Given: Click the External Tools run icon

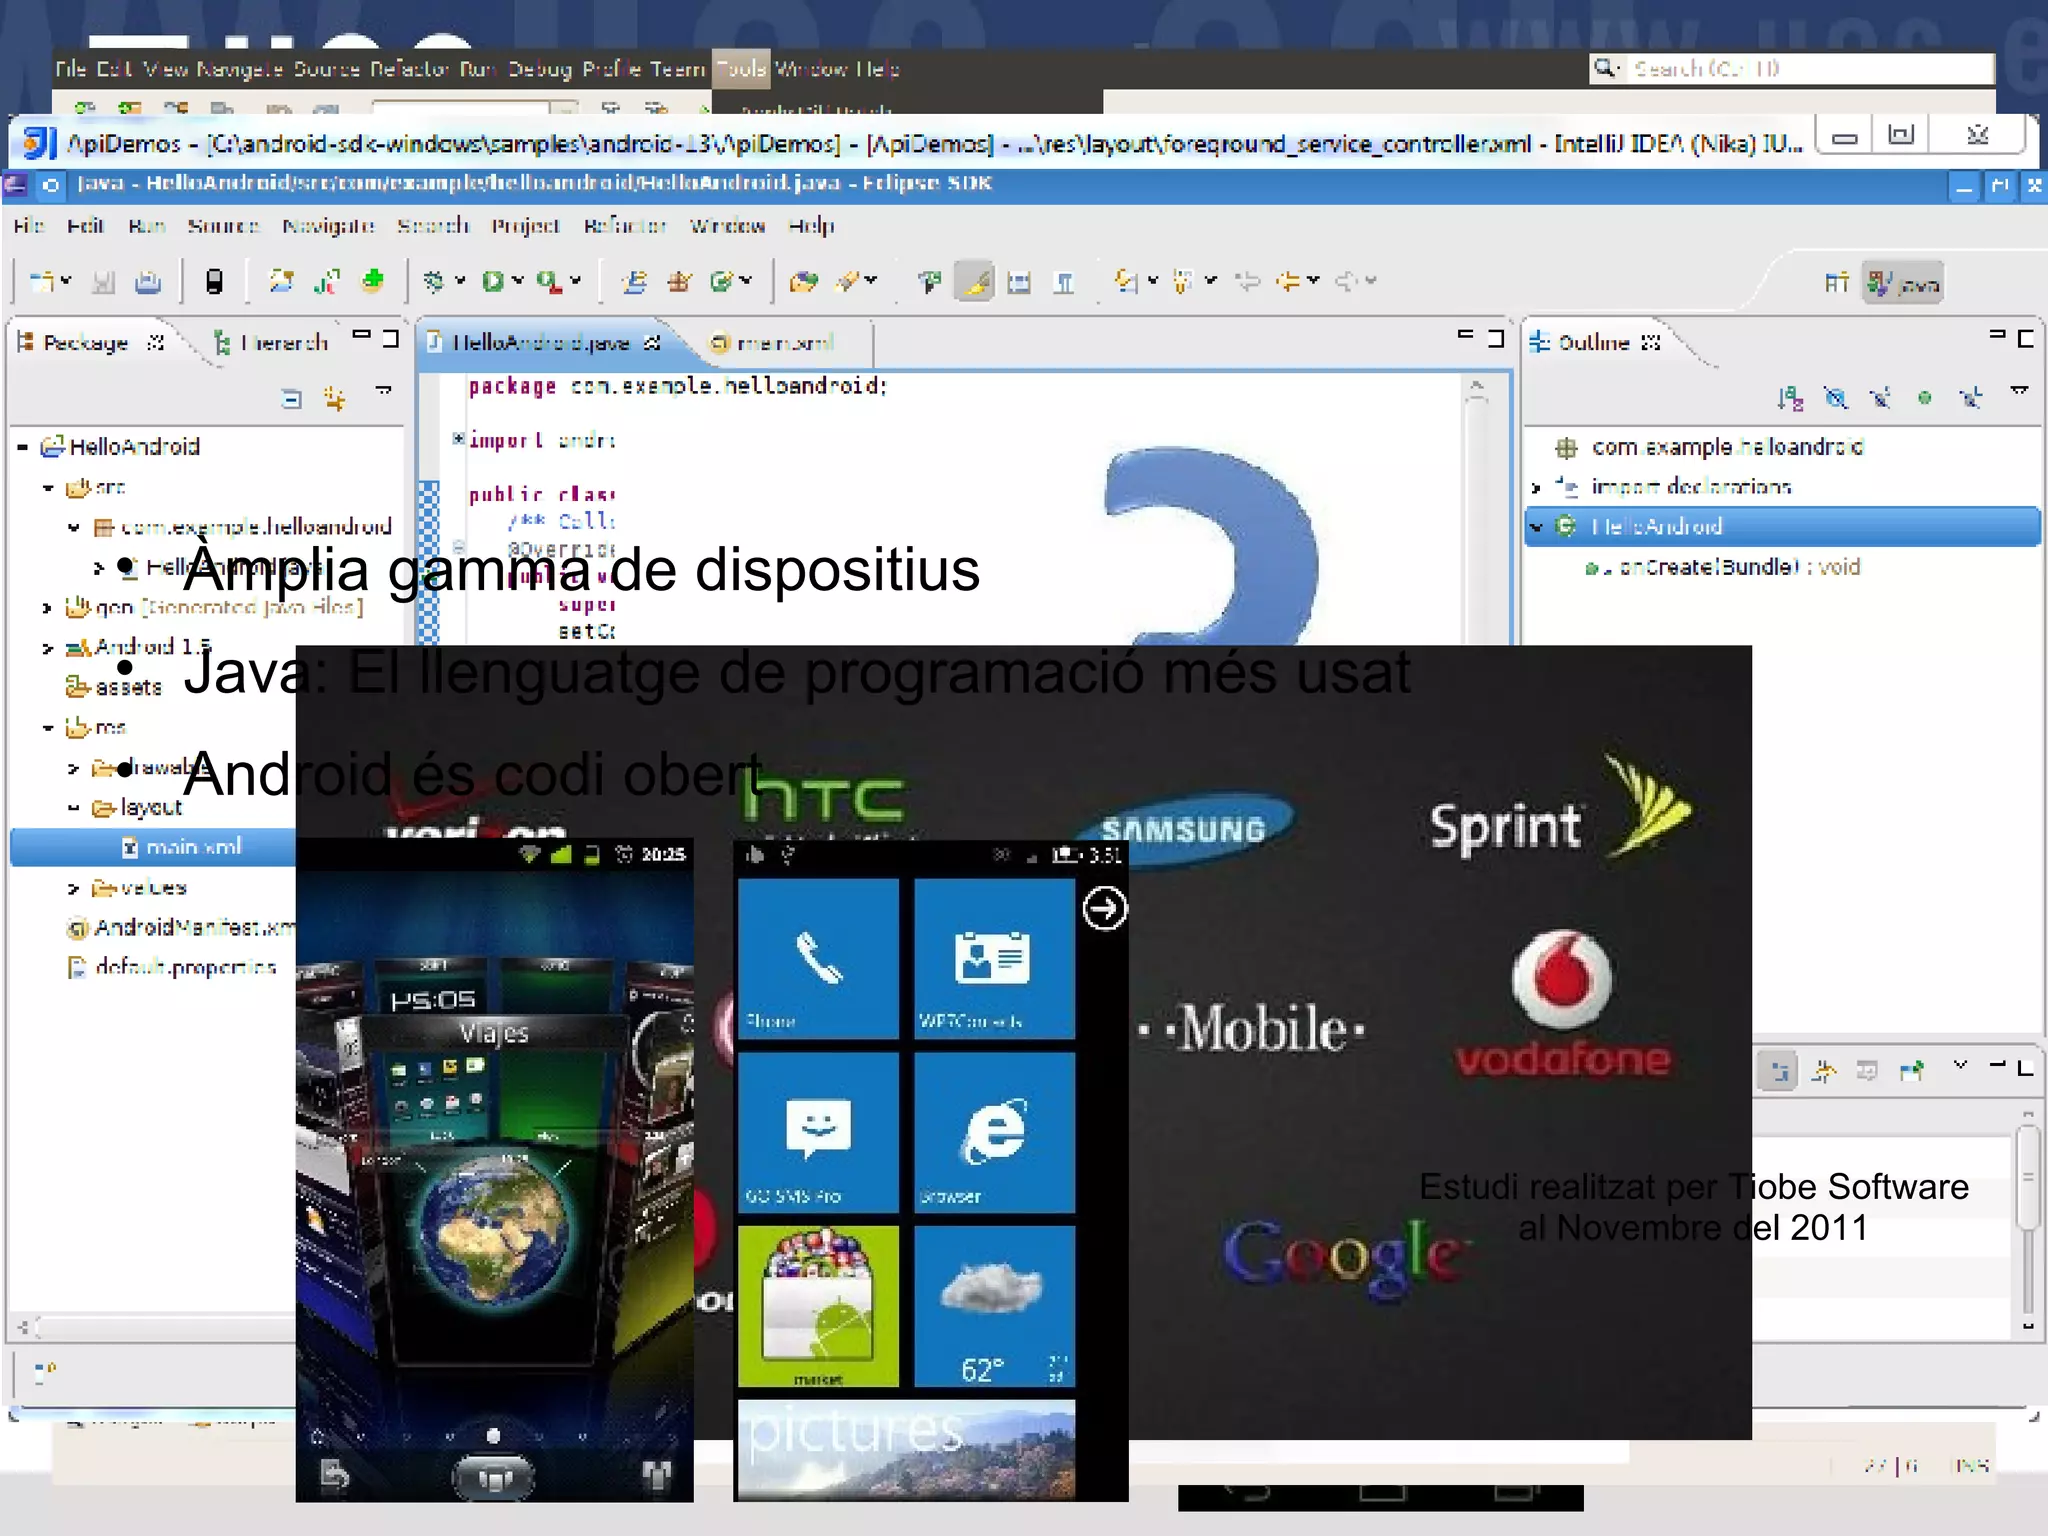Looking at the screenshot, I should (548, 281).
